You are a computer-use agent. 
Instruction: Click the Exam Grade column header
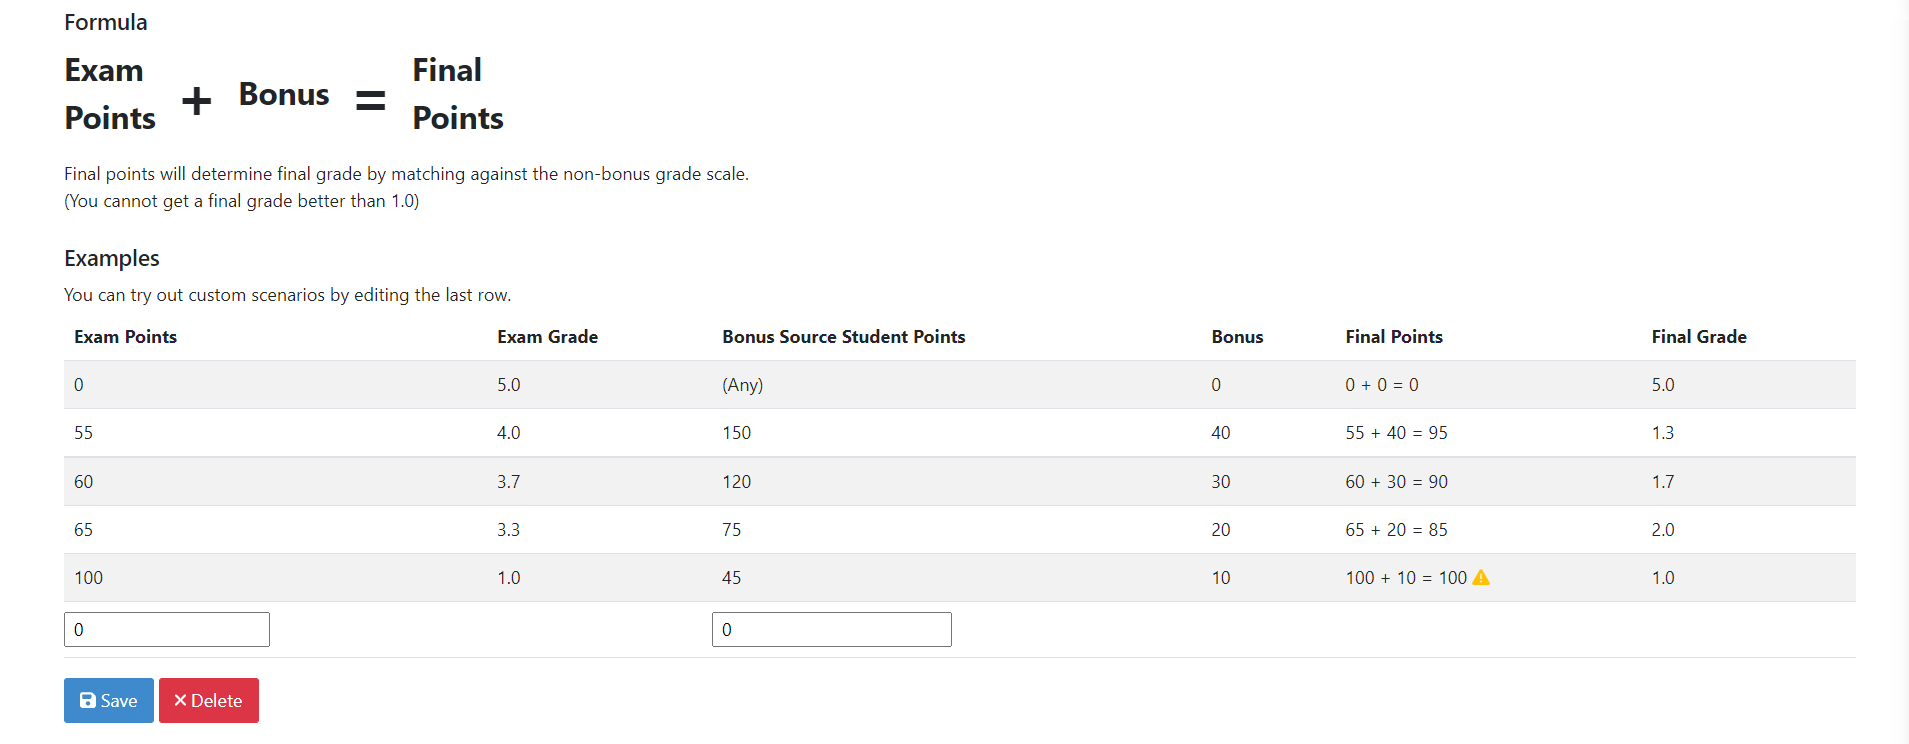pos(547,337)
